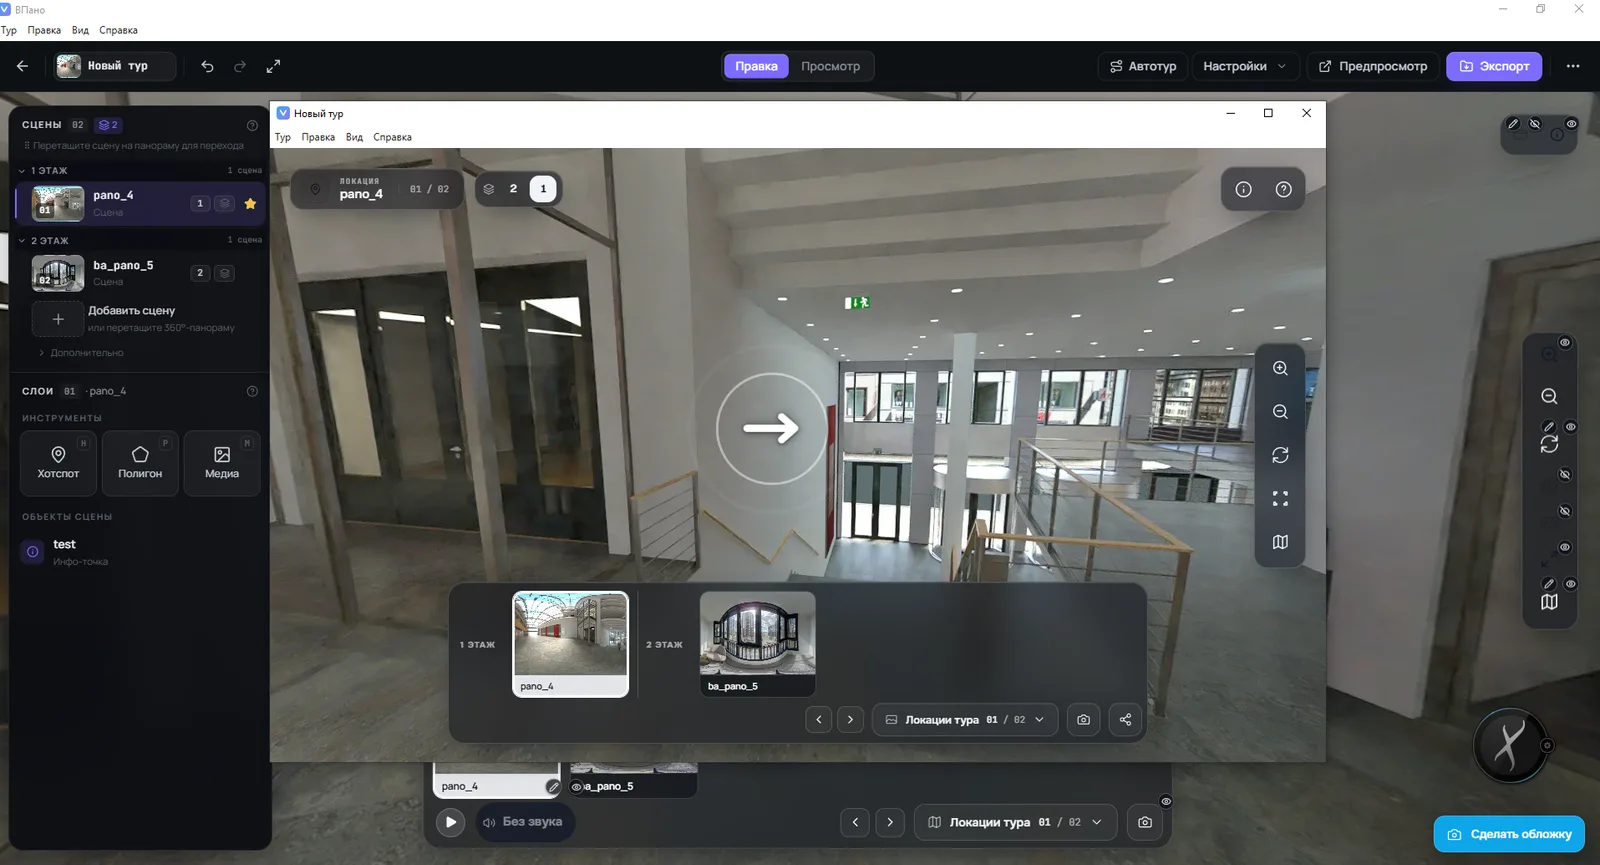This screenshot has width=1600, height=865.
Task: Zoom in inside the Новый тур preview window
Action: 1280,368
